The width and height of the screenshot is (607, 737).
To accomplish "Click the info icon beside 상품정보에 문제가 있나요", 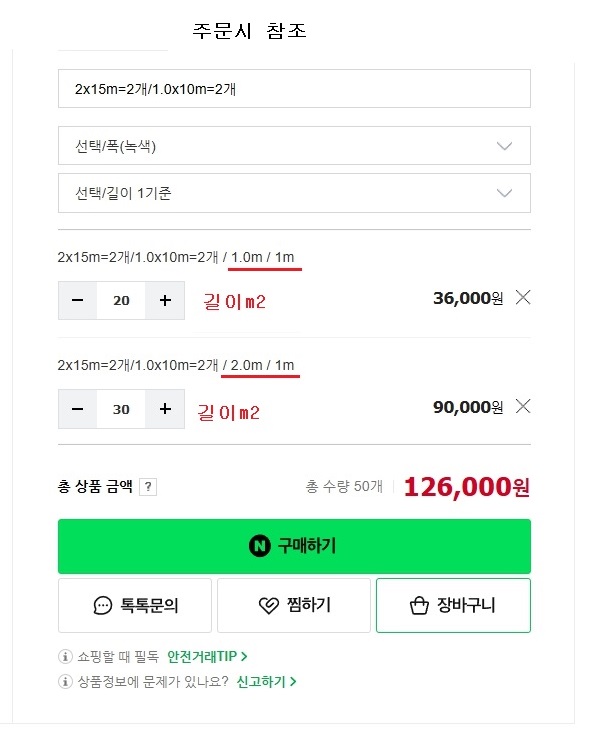I will [x=65, y=681].
